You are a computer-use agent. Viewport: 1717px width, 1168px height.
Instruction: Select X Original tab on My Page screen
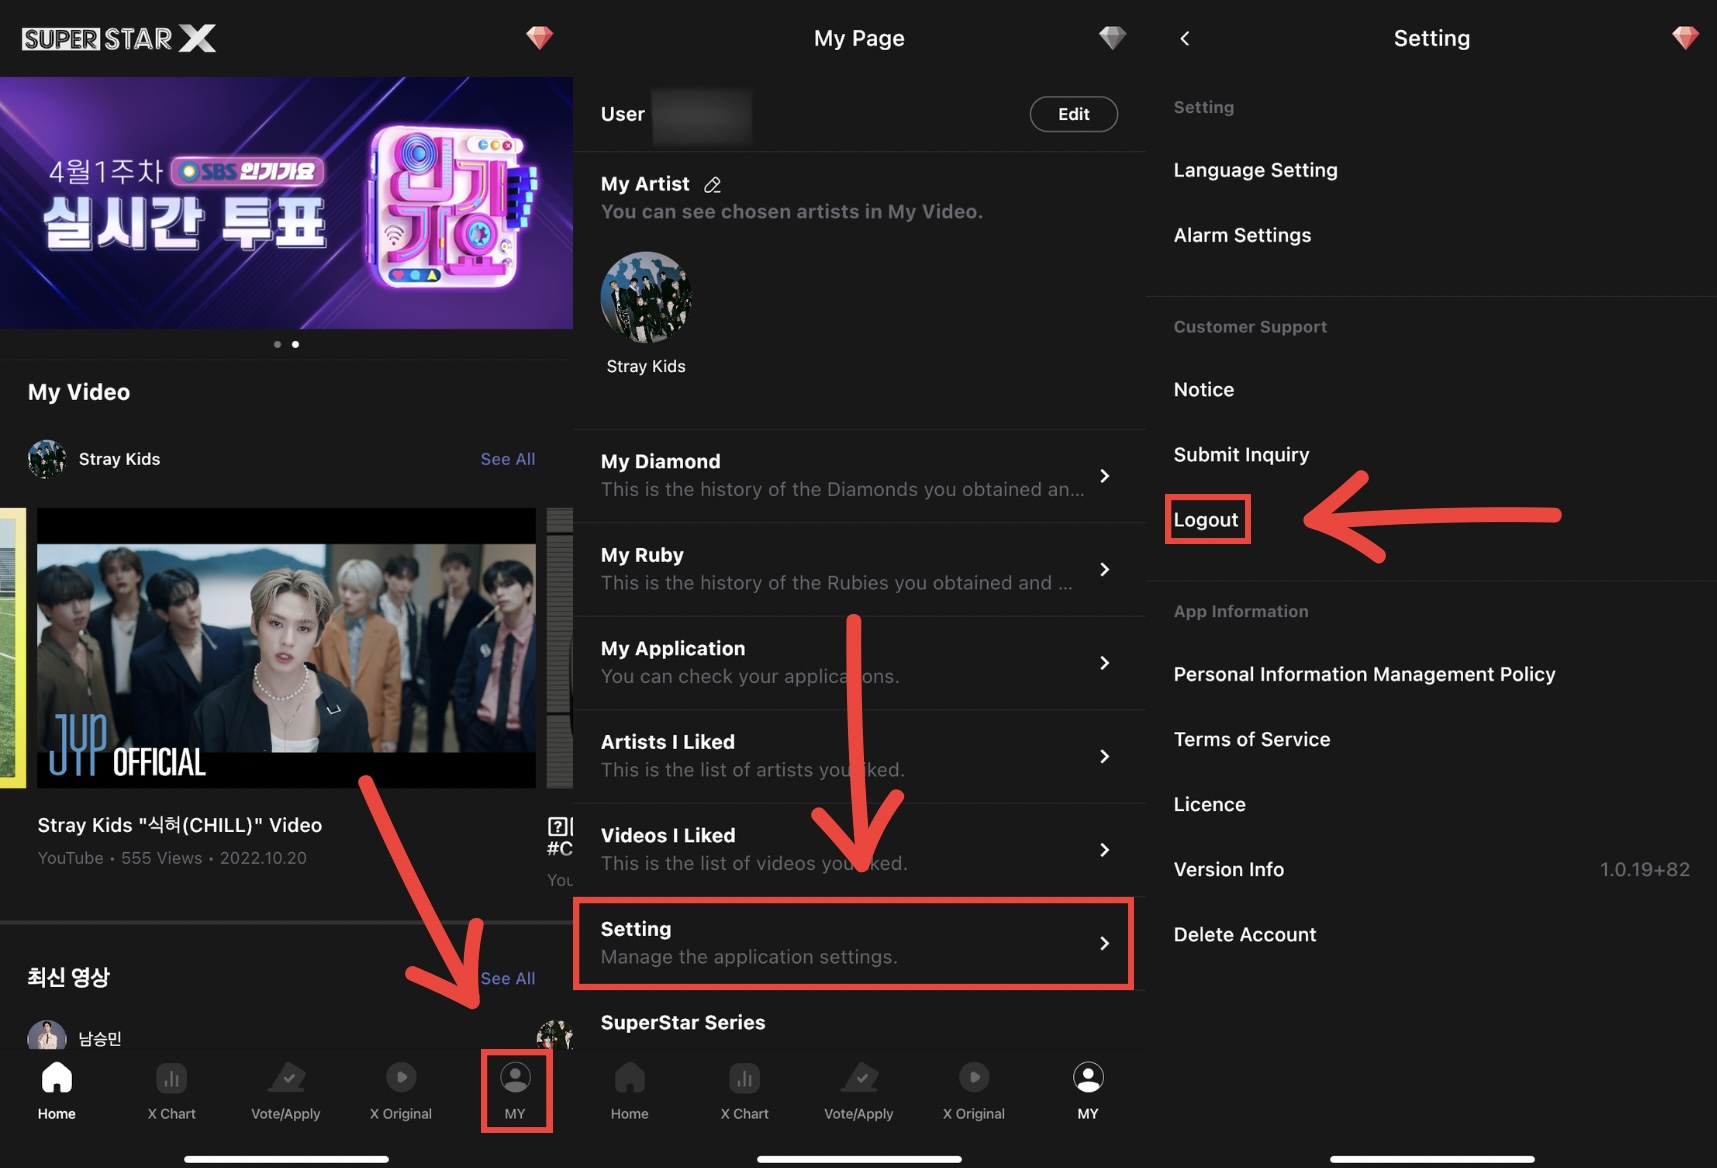[x=974, y=1090]
